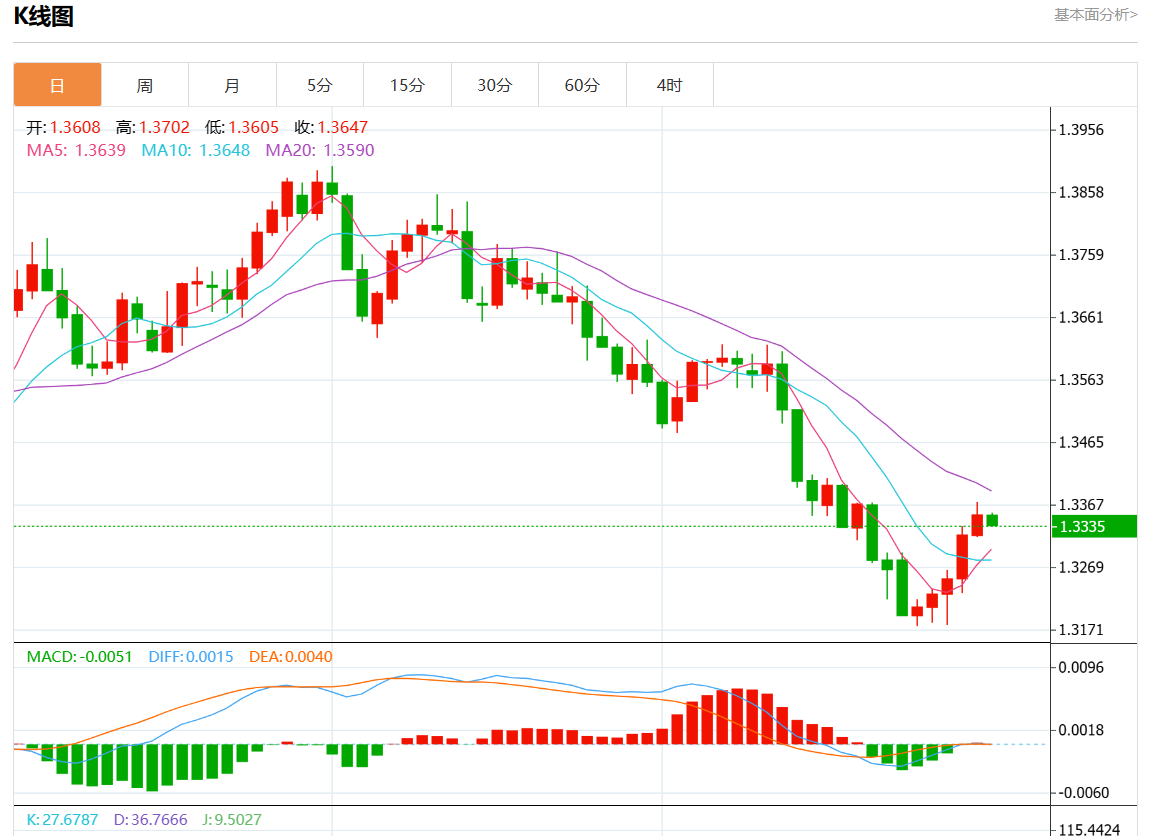The width and height of the screenshot is (1170, 836).
Task: Click the 1.3956 price axis label
Action: [x=1081, y=130]
